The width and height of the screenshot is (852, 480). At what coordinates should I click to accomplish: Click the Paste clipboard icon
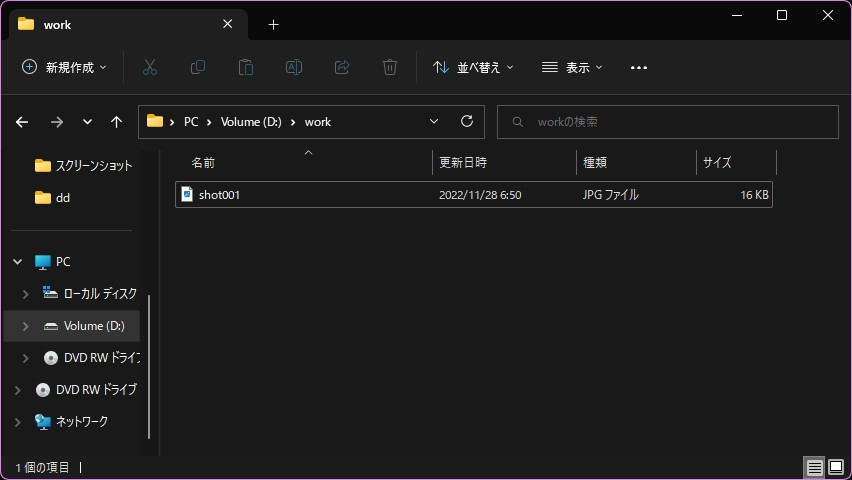[246, 67]
